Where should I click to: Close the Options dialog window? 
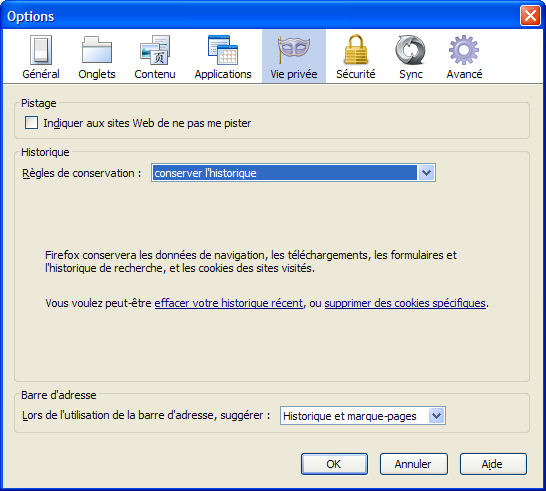(x=530, y=16)
